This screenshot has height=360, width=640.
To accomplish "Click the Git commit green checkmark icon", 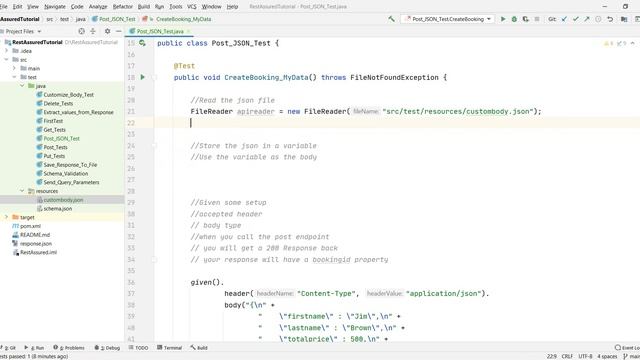I will [x=576, y=19].
